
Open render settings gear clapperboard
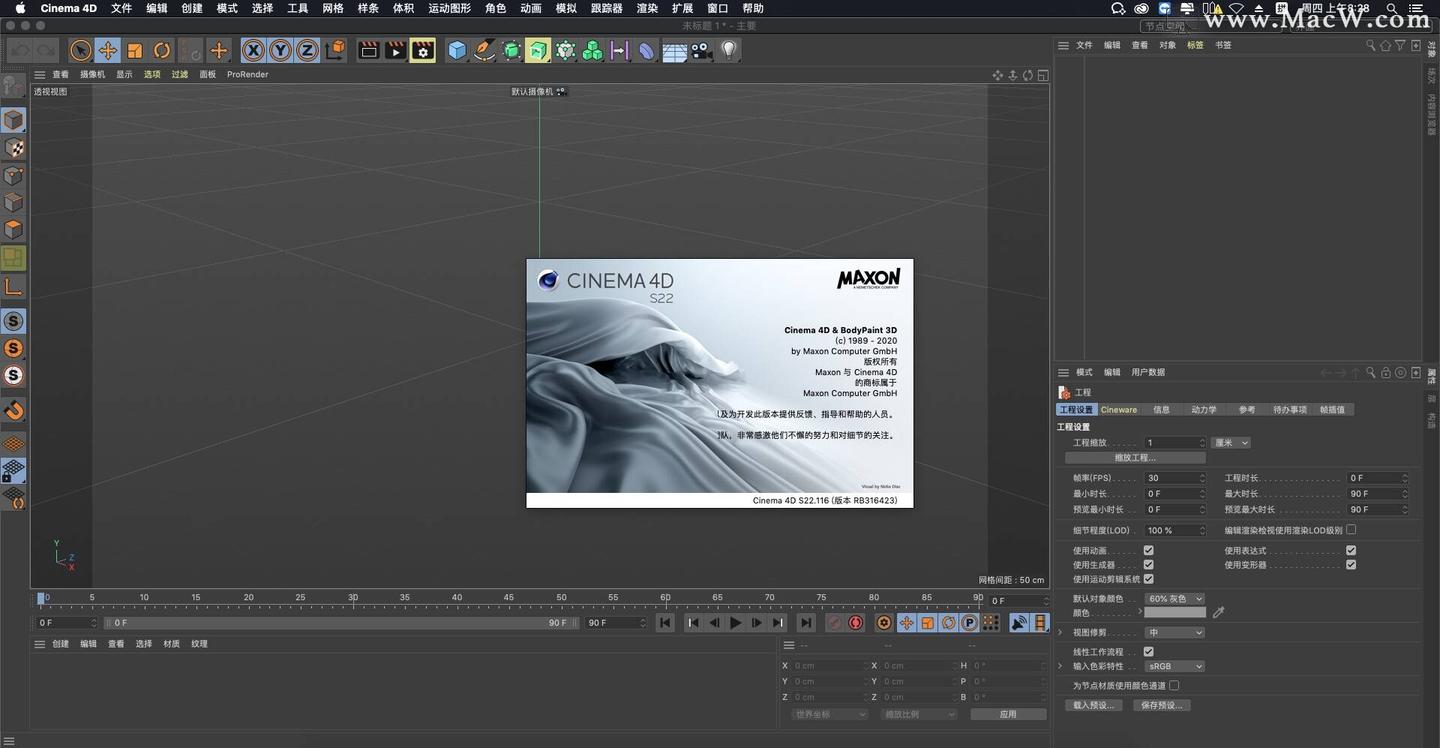click(423, 50)
